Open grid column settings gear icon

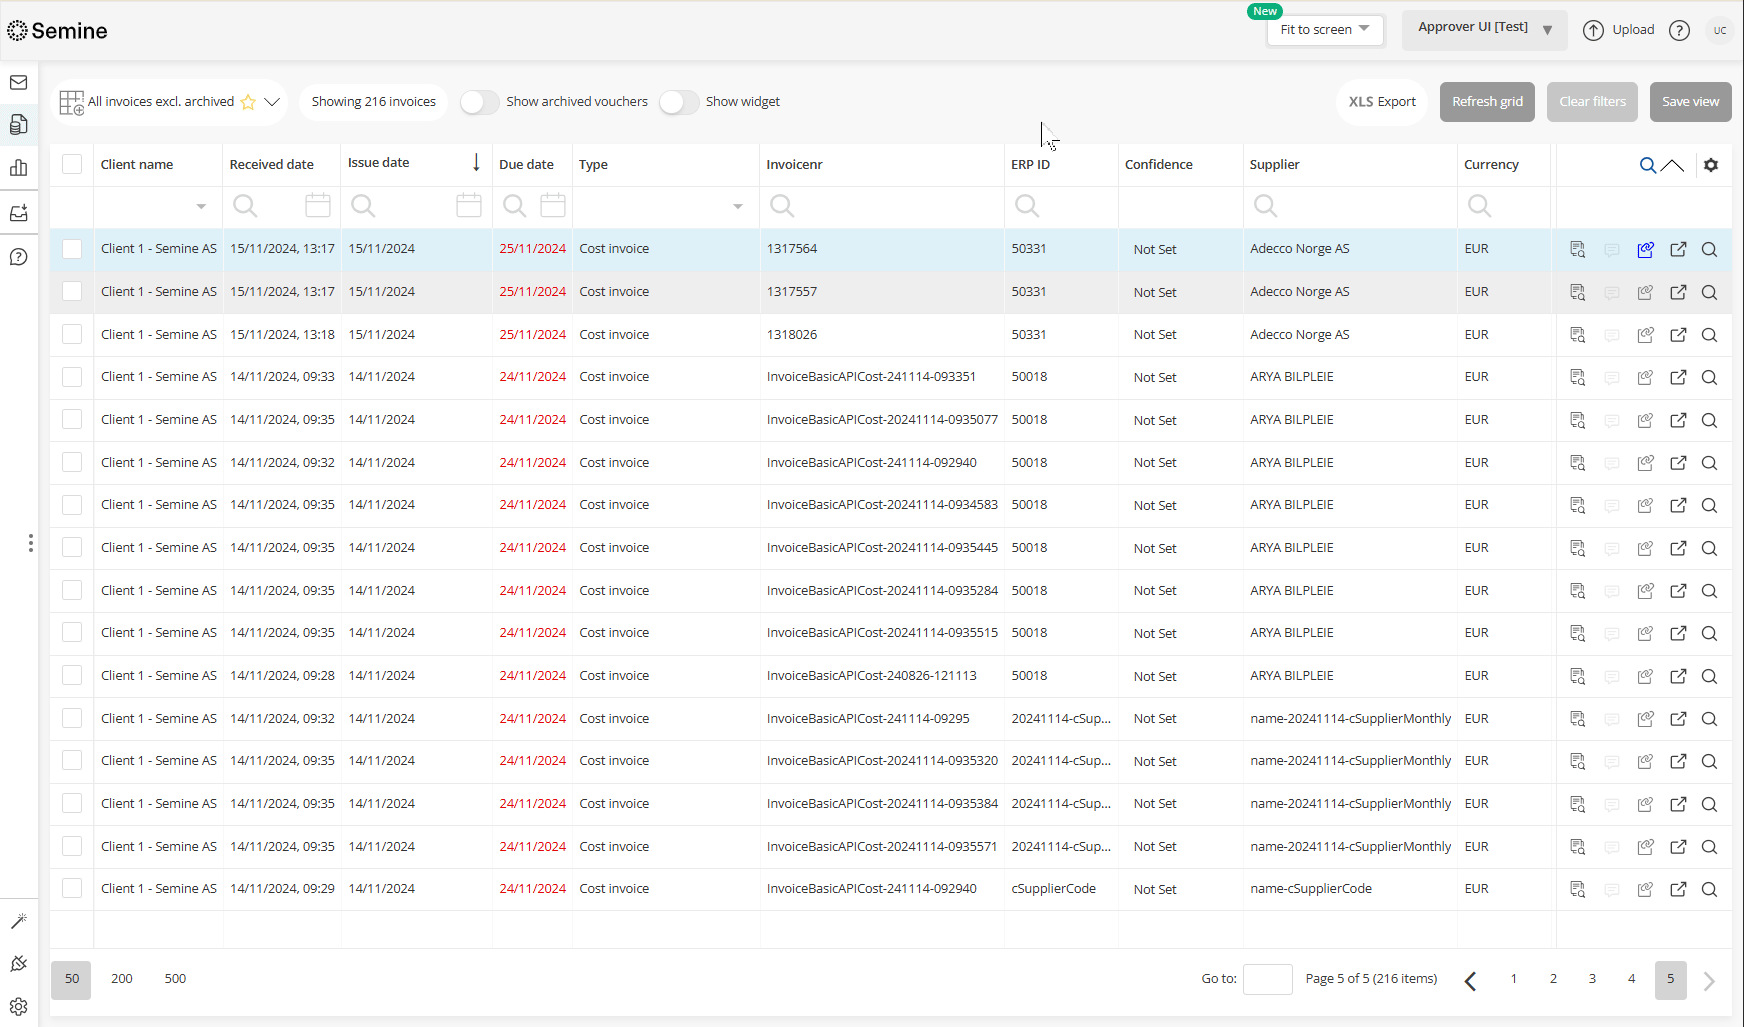point(1711,165)
